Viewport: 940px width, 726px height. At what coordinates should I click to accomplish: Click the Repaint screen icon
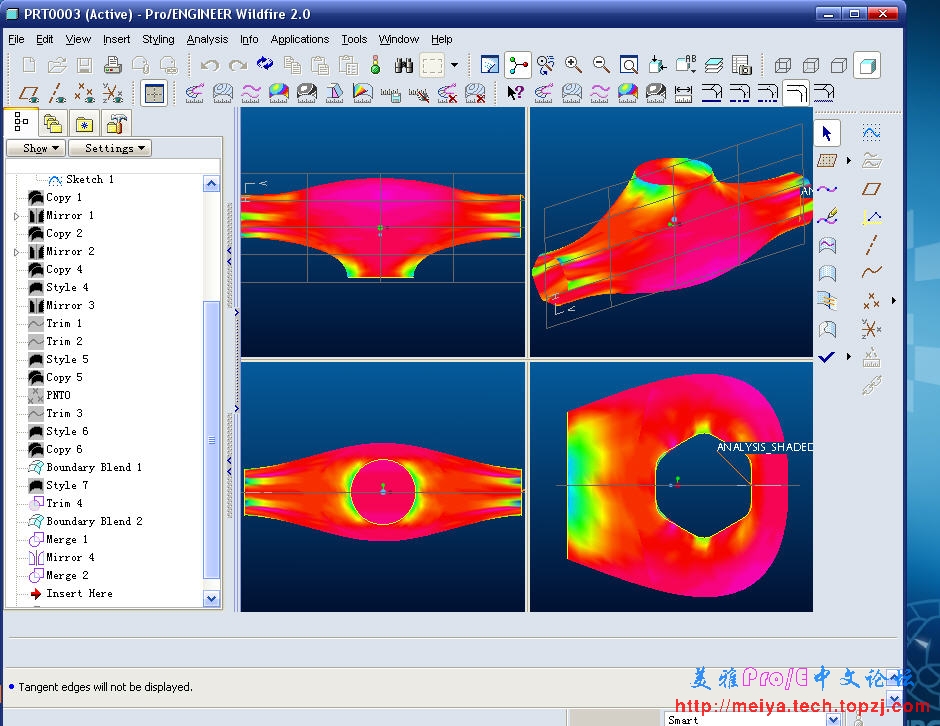pos(490,65)
